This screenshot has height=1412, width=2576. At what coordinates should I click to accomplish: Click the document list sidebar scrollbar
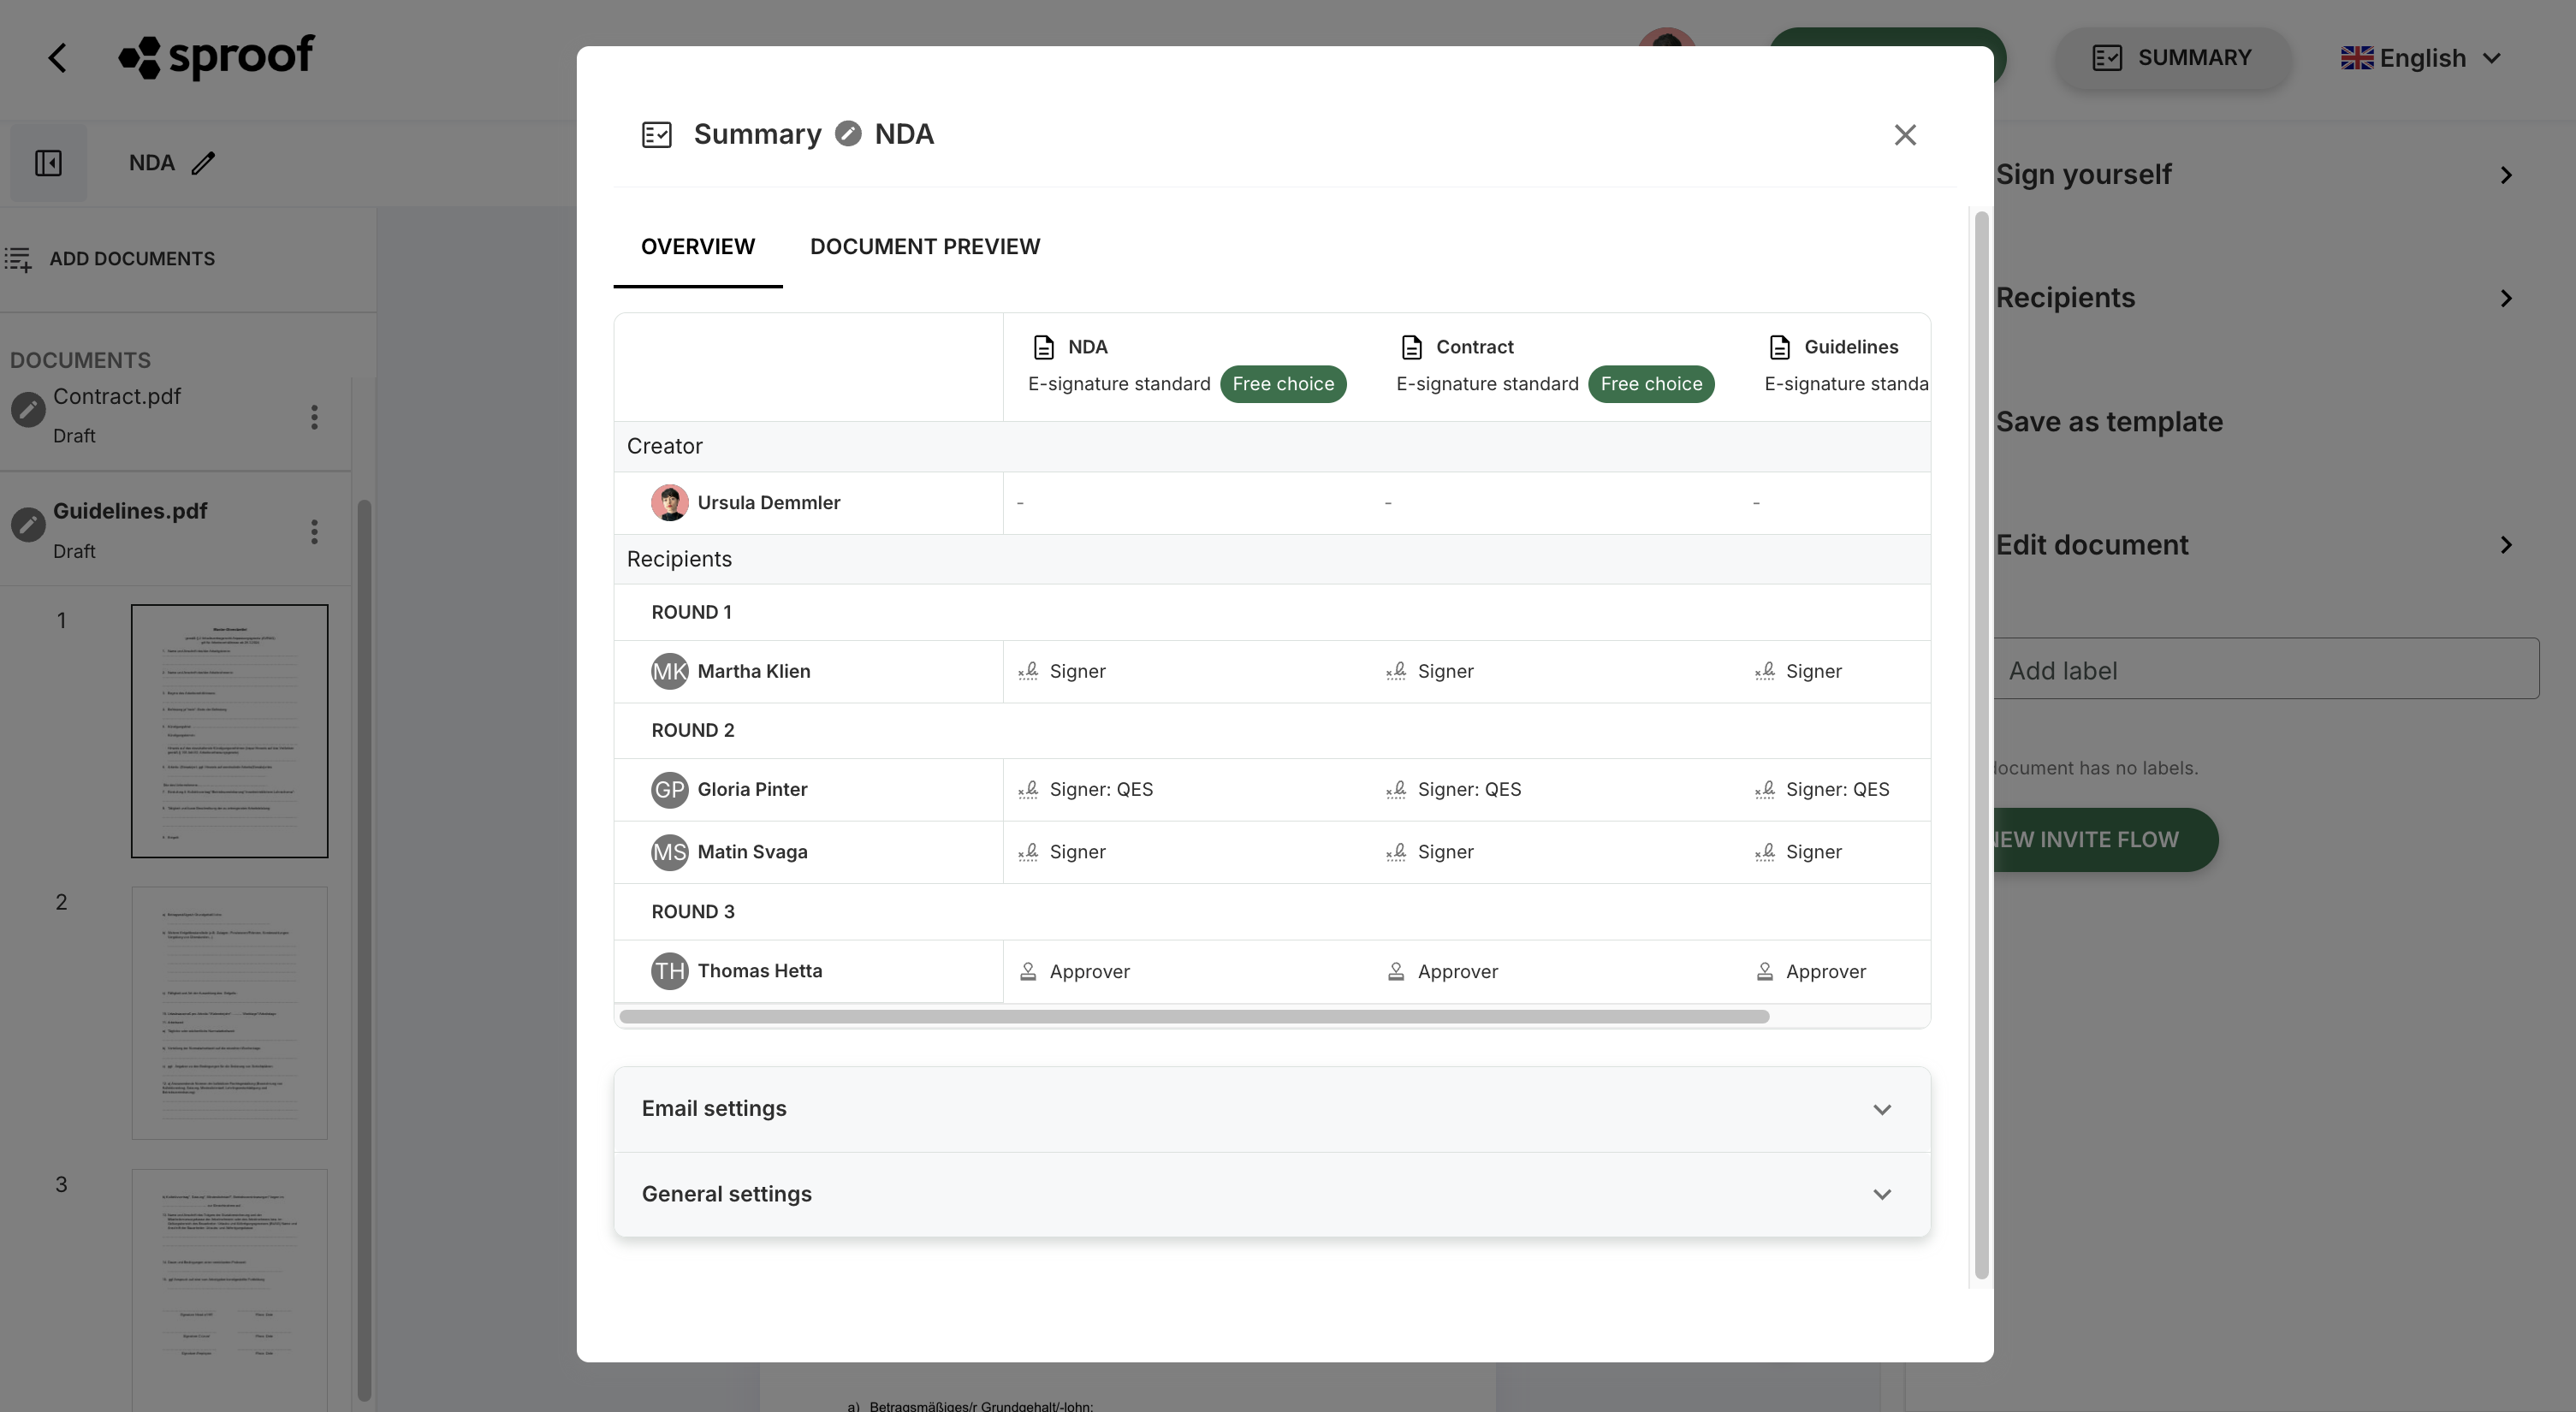[x=364, y=950]
